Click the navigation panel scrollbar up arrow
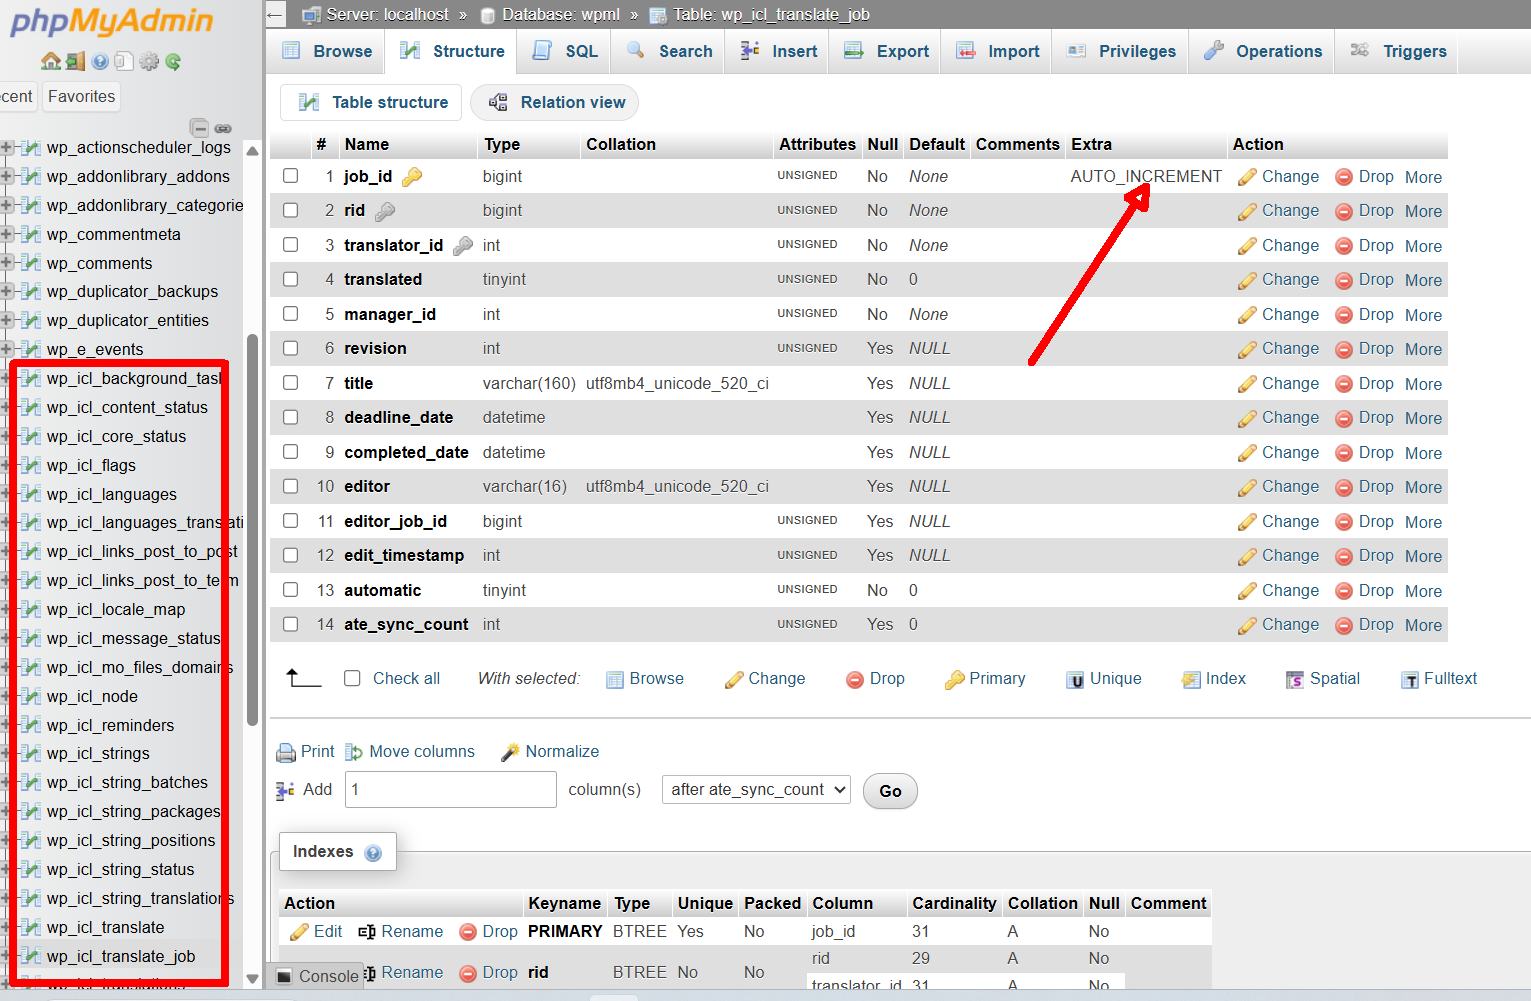 (x=252, y=151)
